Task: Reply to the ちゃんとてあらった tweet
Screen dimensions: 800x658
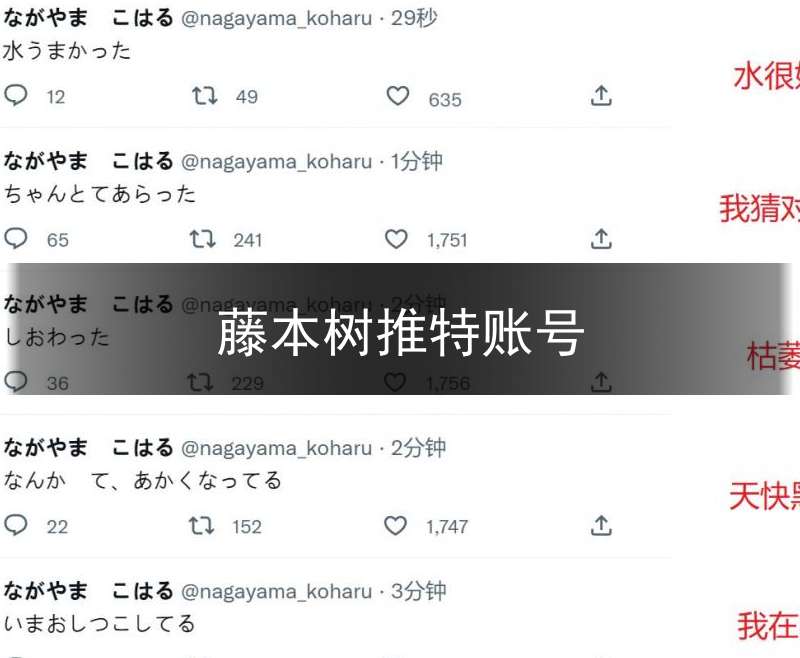Action: tap(16, 239)
